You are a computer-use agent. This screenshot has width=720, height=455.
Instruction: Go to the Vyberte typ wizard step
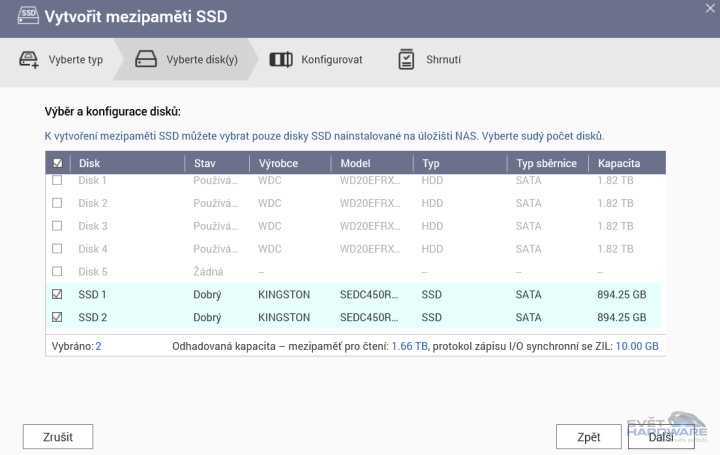point(76,60)
